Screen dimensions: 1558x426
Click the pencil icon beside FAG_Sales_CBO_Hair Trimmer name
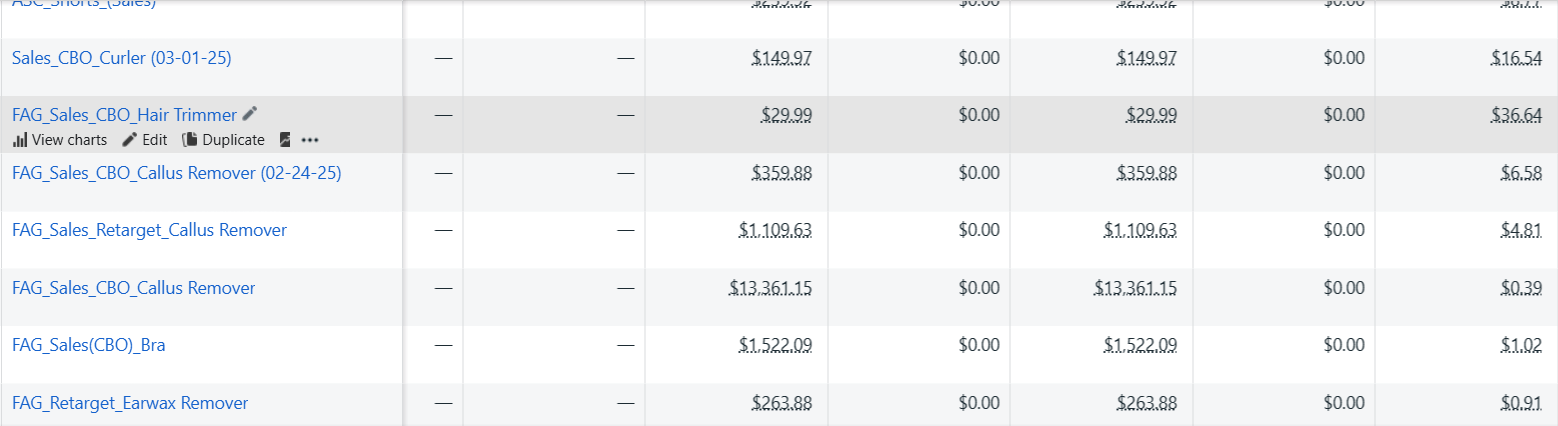pyautogui.click(x=250, y=114)
